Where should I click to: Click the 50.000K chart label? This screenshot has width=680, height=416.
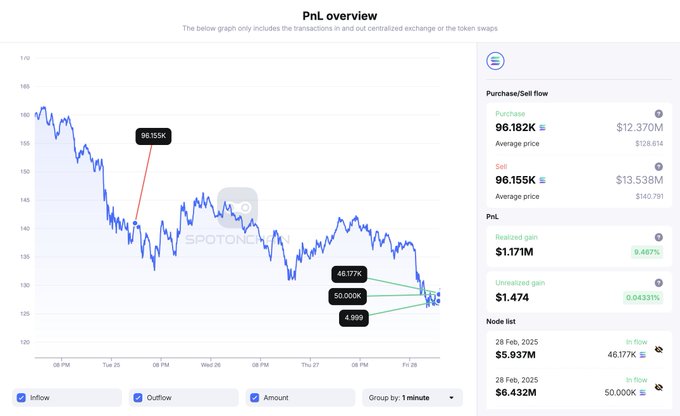point(350,296)
